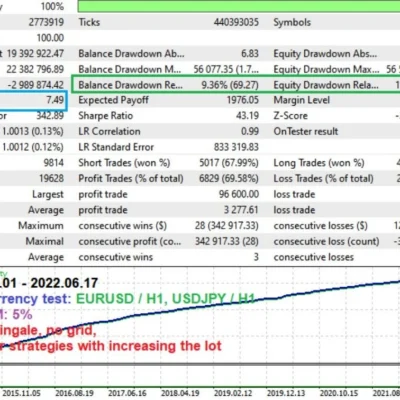Image resolution: width=400 pixels, height=400 pixels.
Task: Select Loss Trades (% of total) label
Action: [323, 178]
